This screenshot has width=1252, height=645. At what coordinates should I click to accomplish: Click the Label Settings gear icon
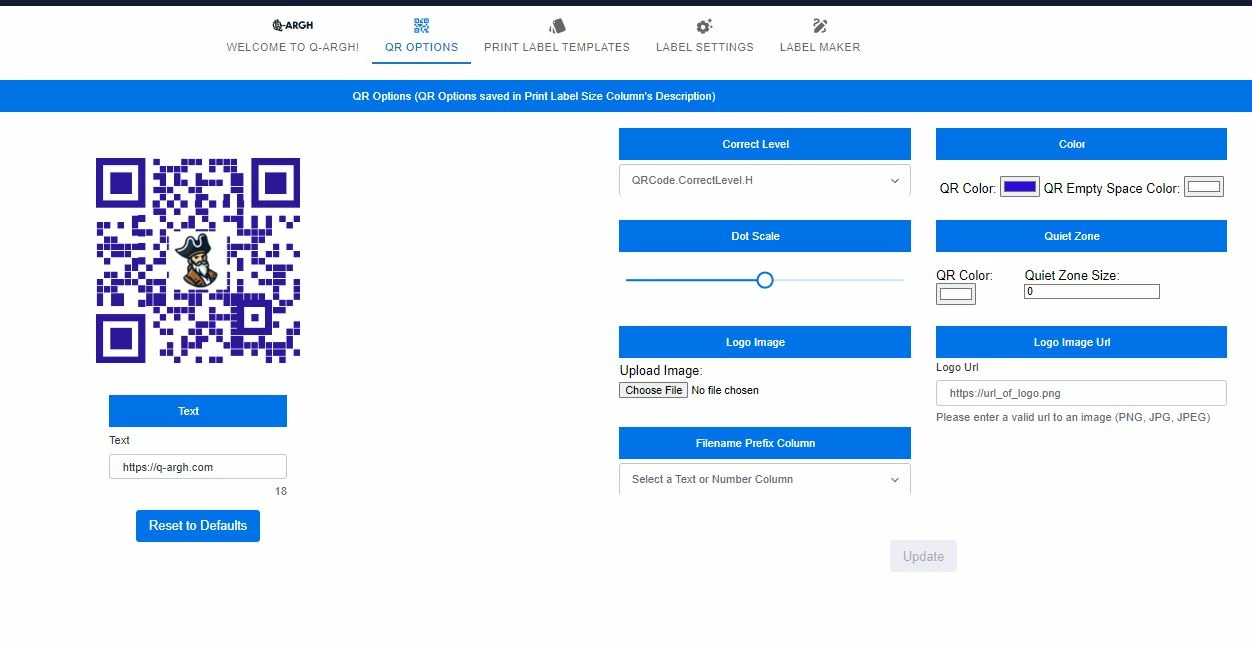[704, 26]
